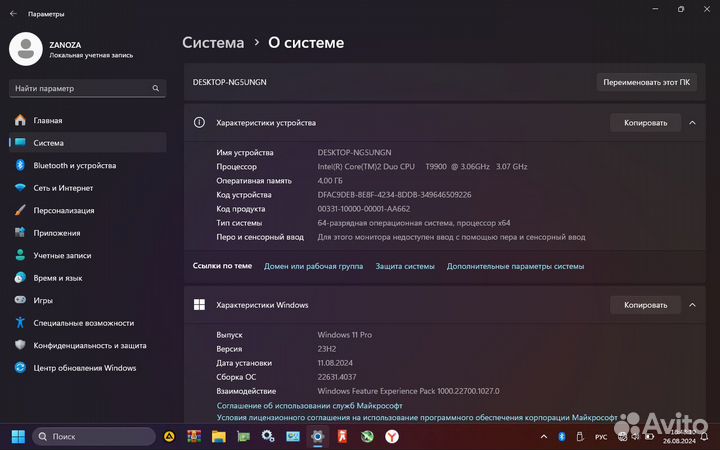Open File Explorer from the taskbar
Screen dimensions: 720x450
(x=219, y=436)
